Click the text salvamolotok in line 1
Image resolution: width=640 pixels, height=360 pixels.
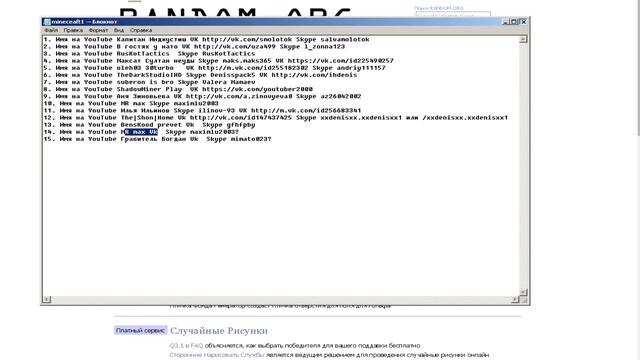pos(345,40)
